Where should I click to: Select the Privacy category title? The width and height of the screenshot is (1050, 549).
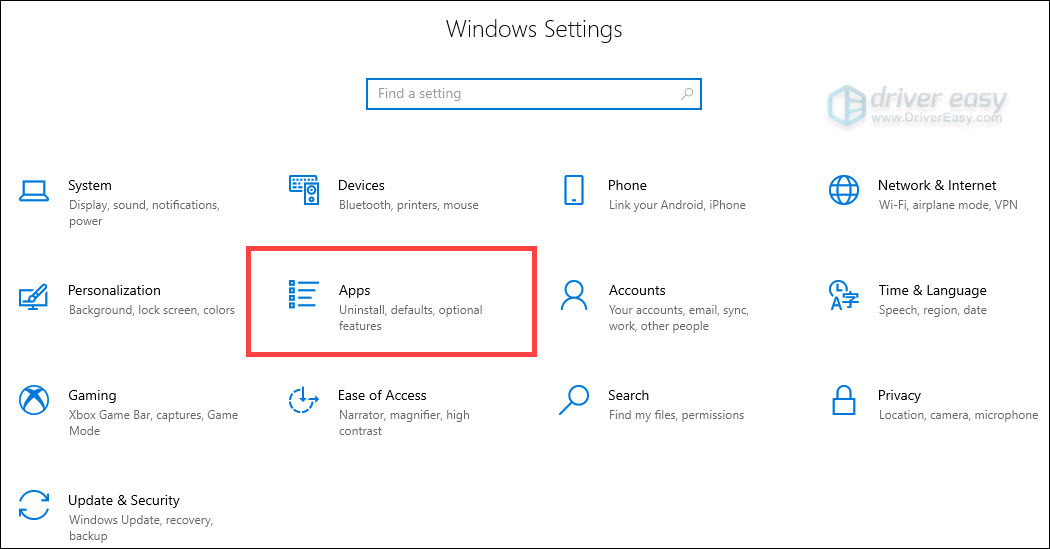pos(899,395)
